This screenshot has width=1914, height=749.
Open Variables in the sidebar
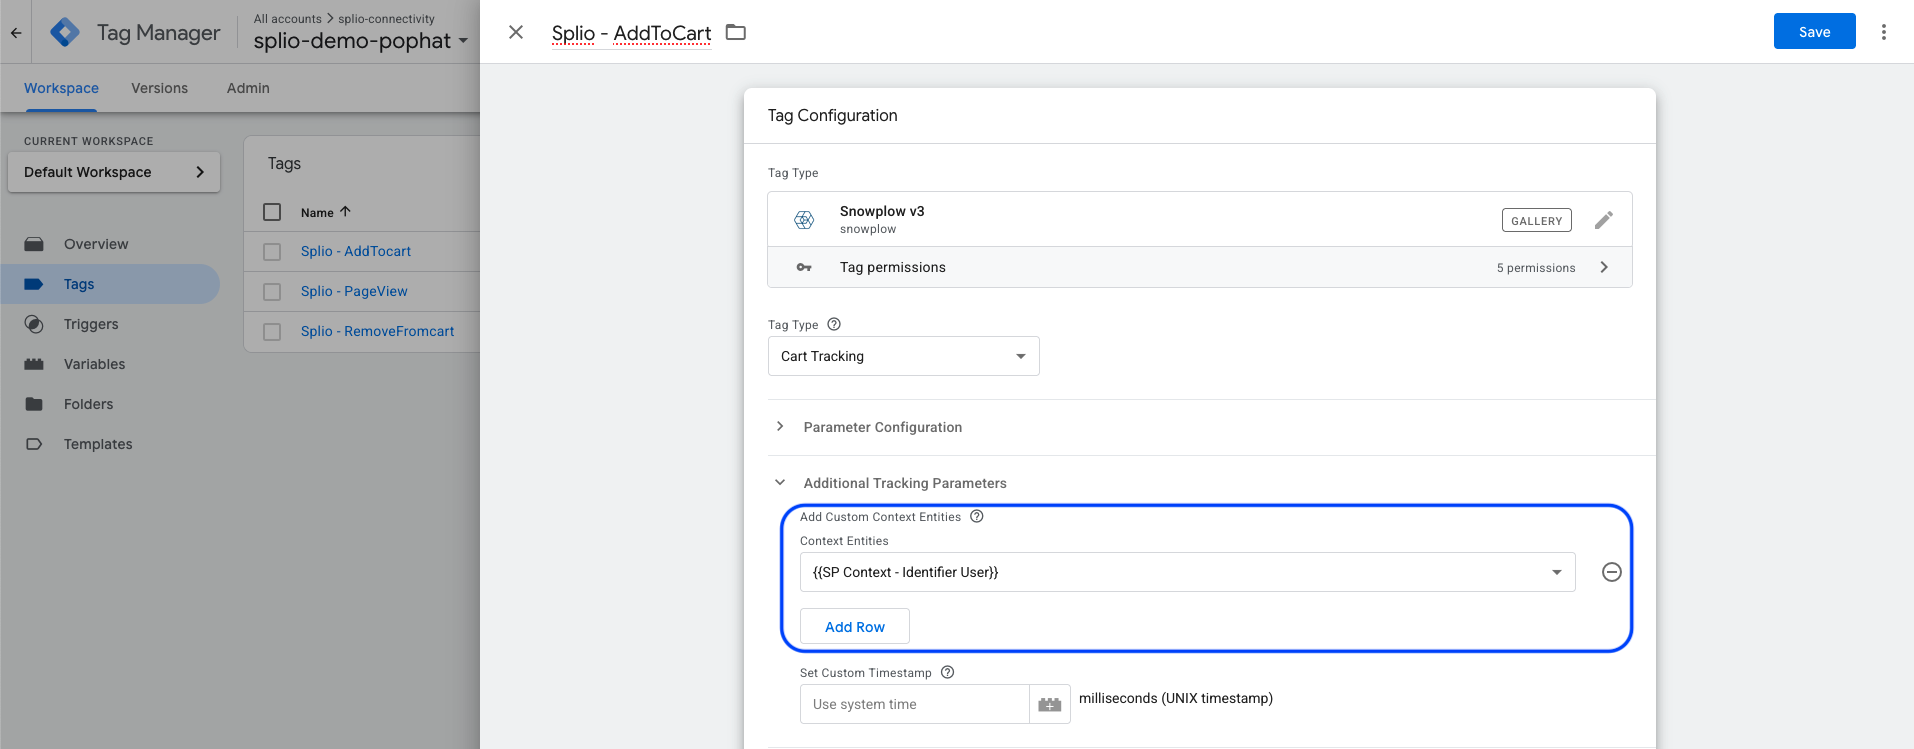pyautogui.click(x=94, y=364)
